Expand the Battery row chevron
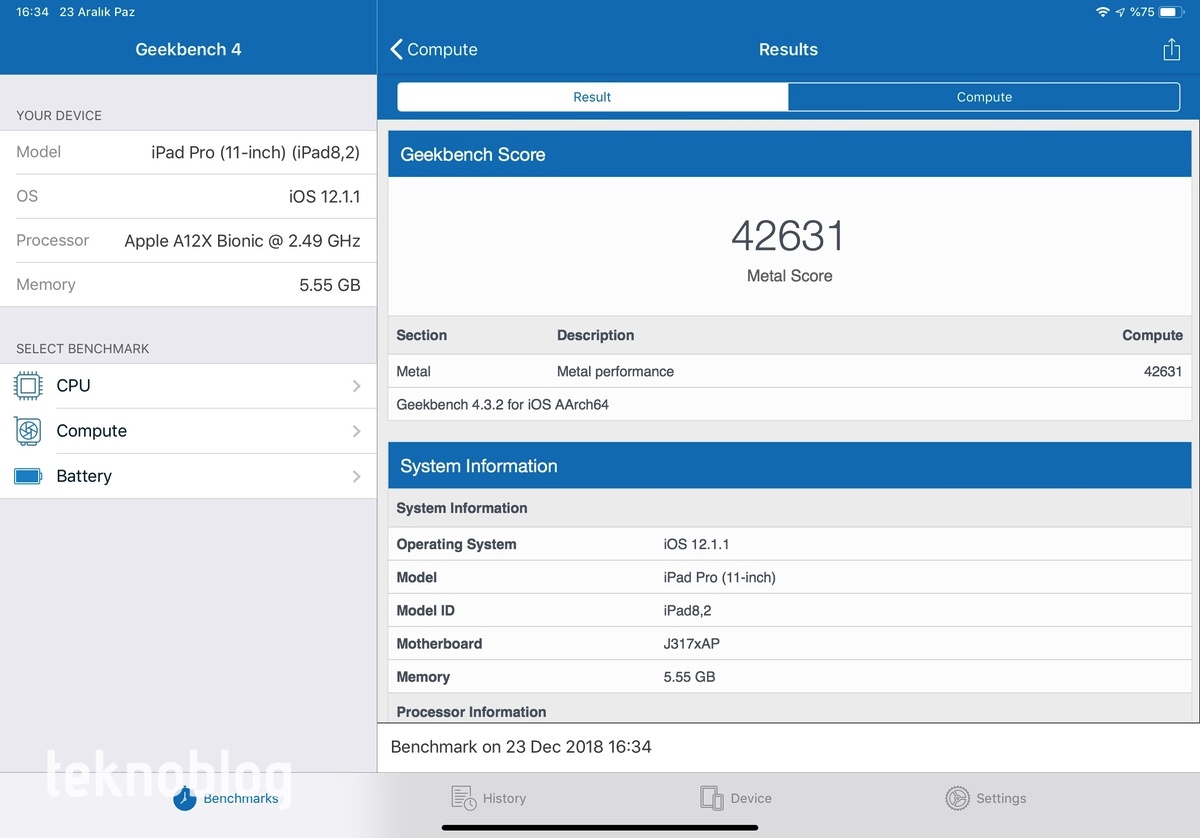This screenshot has height=838, width=1200. 356,477
